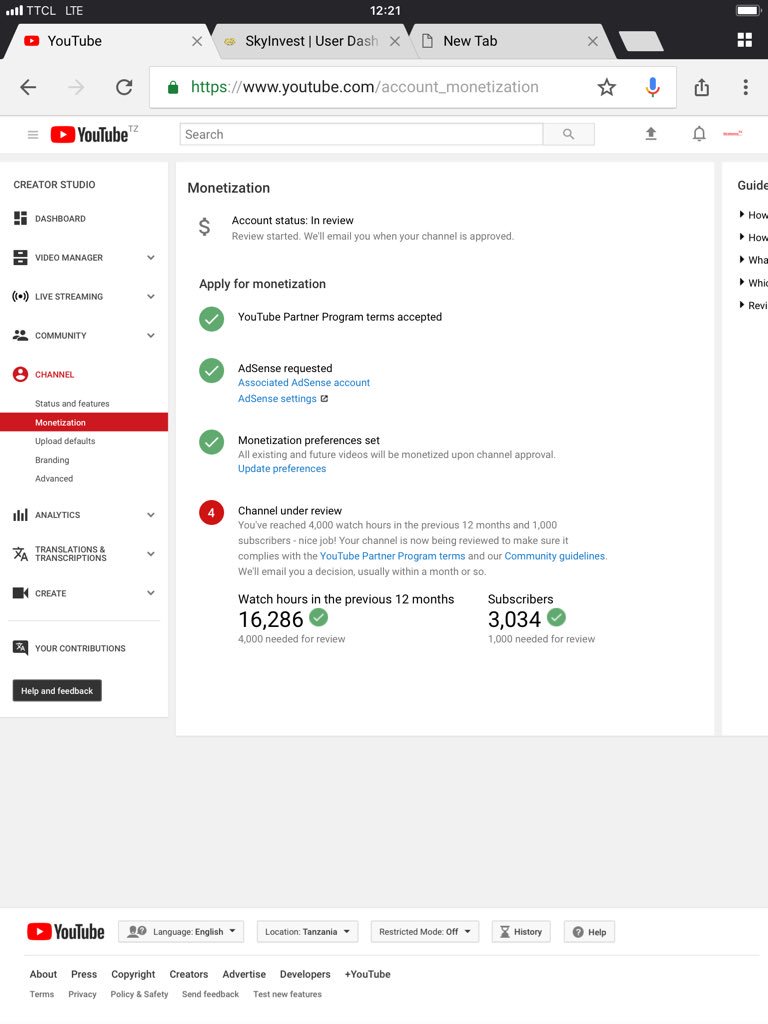Open the tab grid overview icon
The height and width of the screenshot is (1024, 768).
744,40
